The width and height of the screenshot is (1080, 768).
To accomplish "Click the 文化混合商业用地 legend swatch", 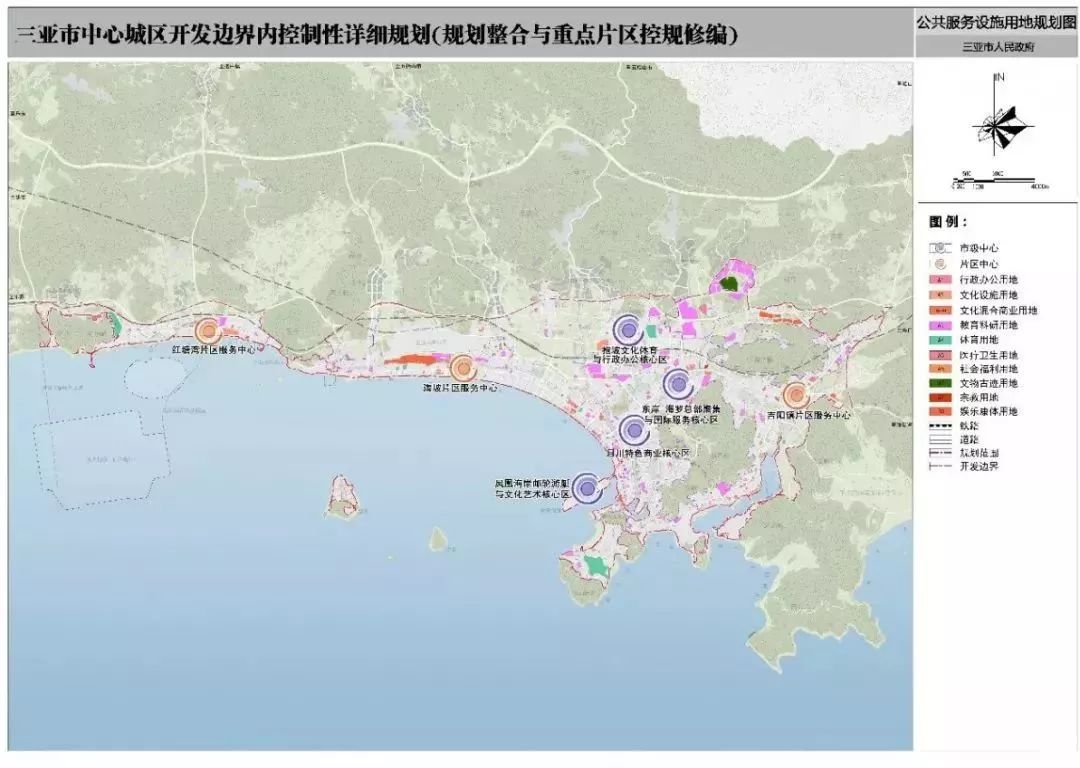I will (x=940, y=311).
